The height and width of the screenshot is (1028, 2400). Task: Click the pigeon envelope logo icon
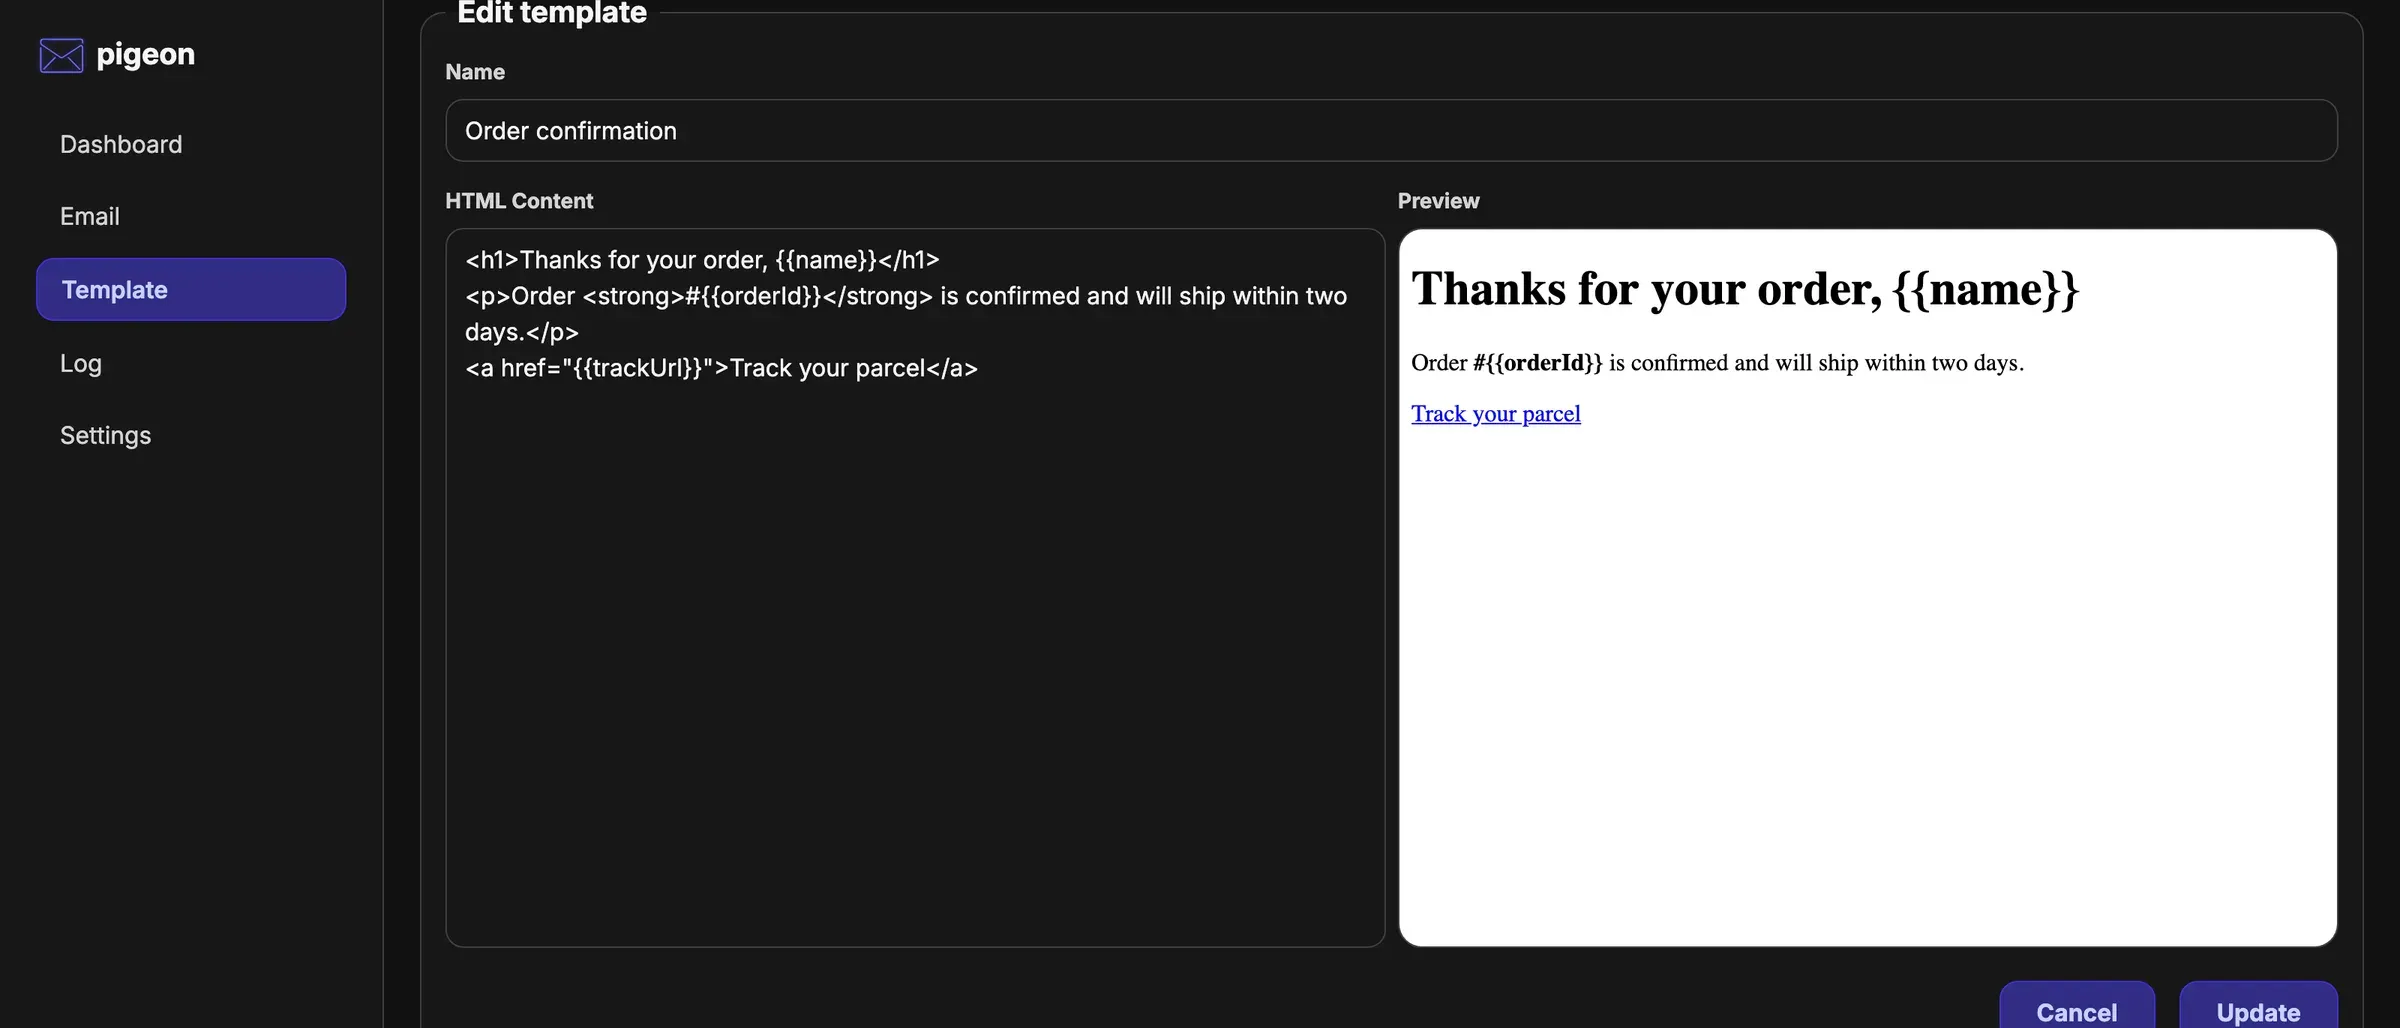click(61, 55)
